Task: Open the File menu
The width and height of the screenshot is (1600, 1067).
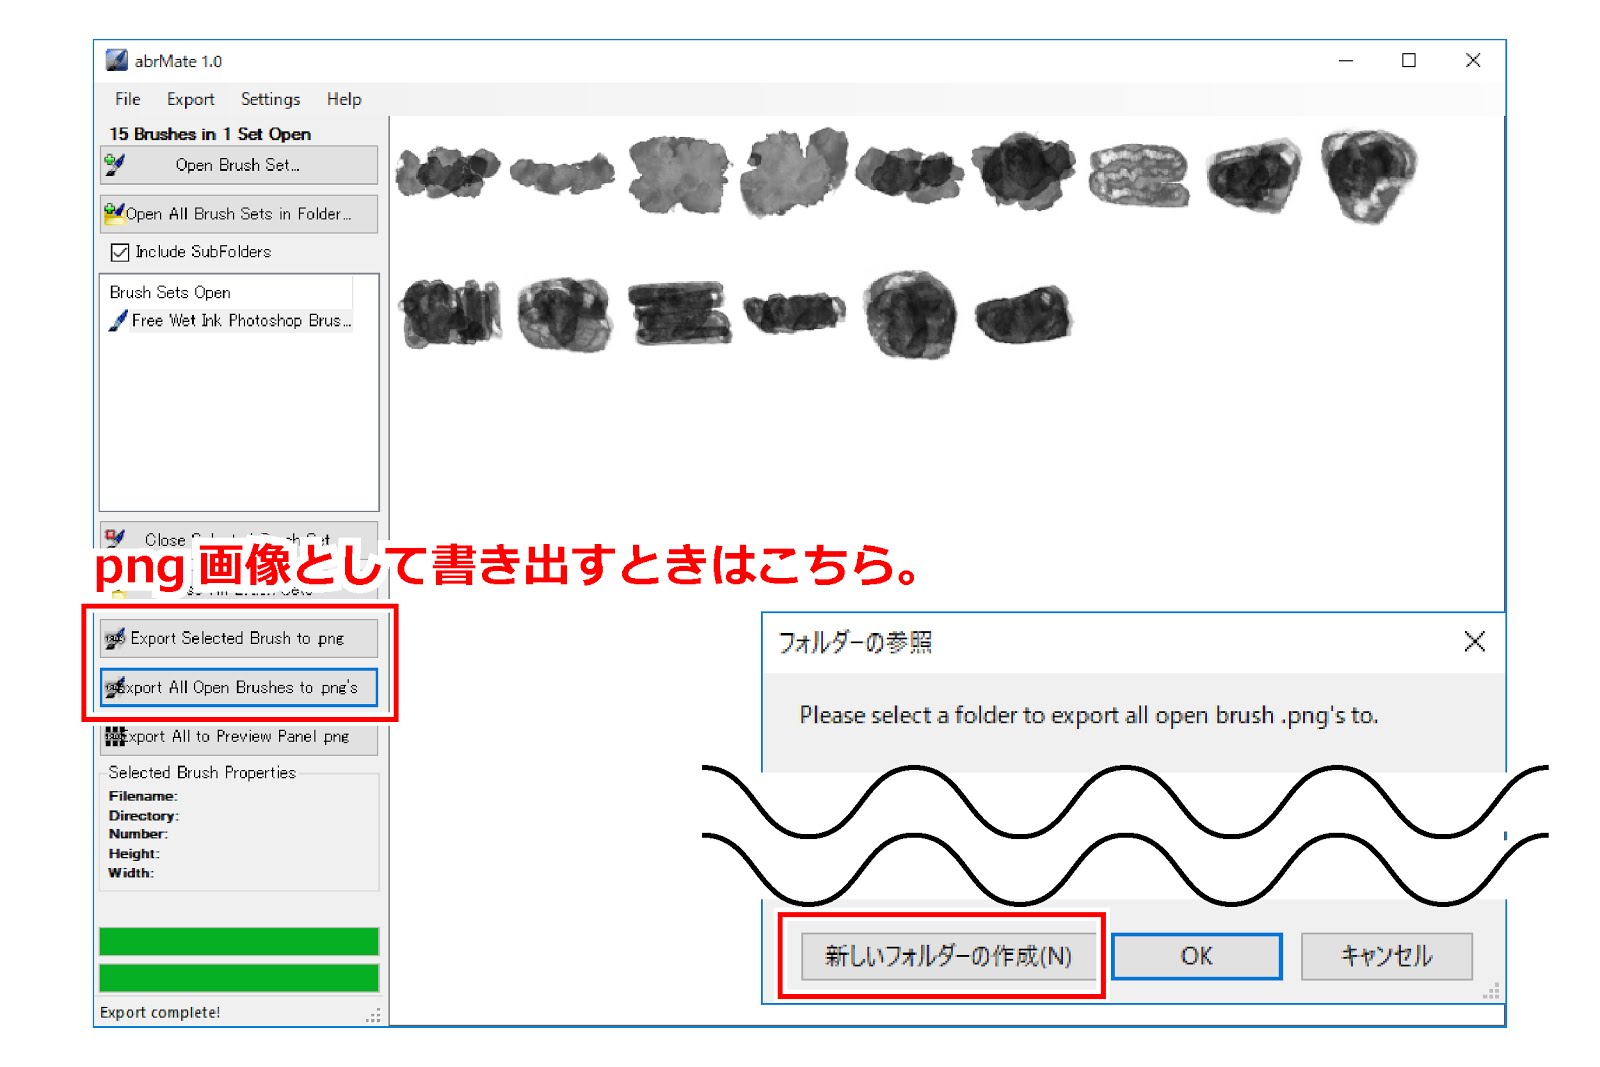Action: (127, 99)
